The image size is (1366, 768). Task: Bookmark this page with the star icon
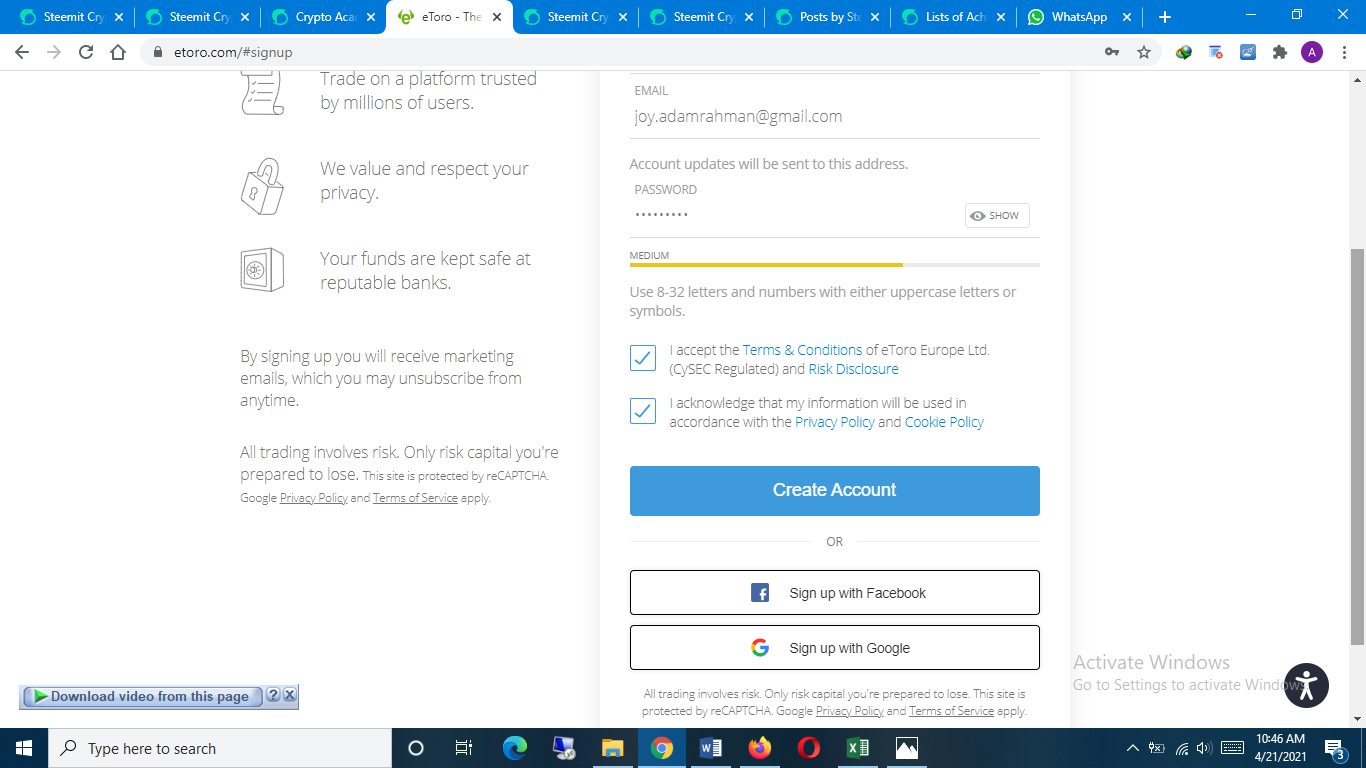click(x=1144, y=52)
